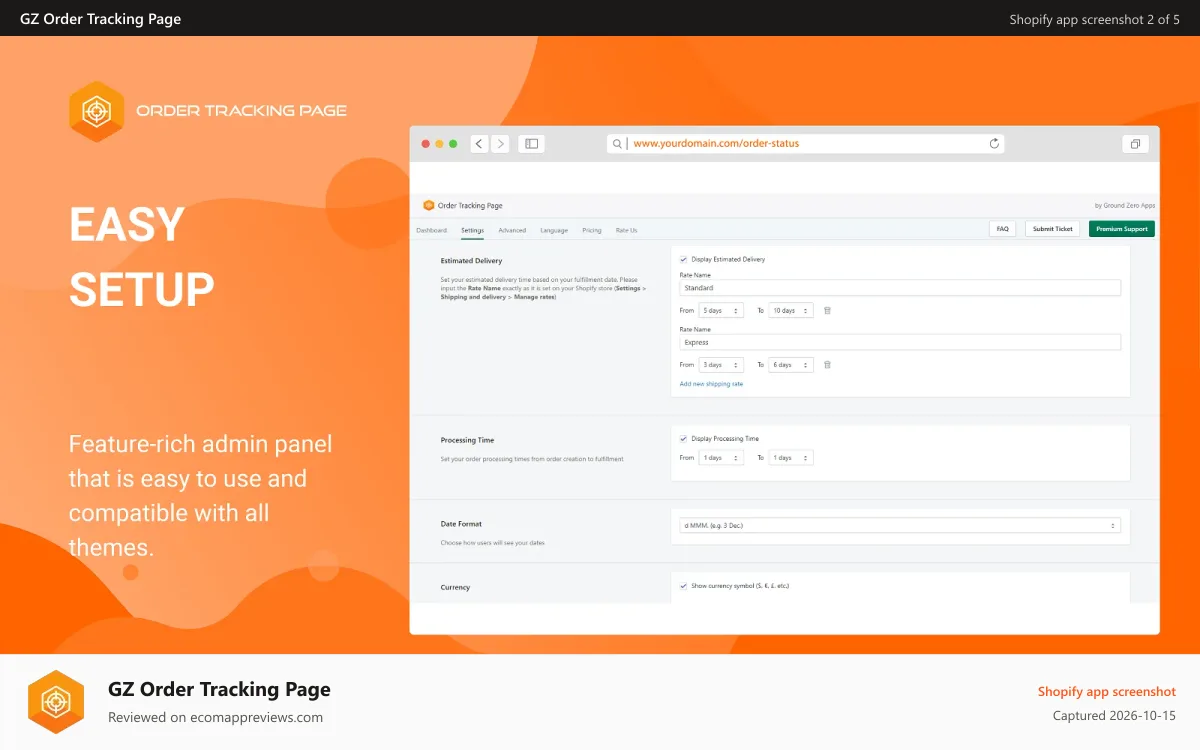Click Add new shipping rate link
The image size is (1200, 750).
point(711,384)
